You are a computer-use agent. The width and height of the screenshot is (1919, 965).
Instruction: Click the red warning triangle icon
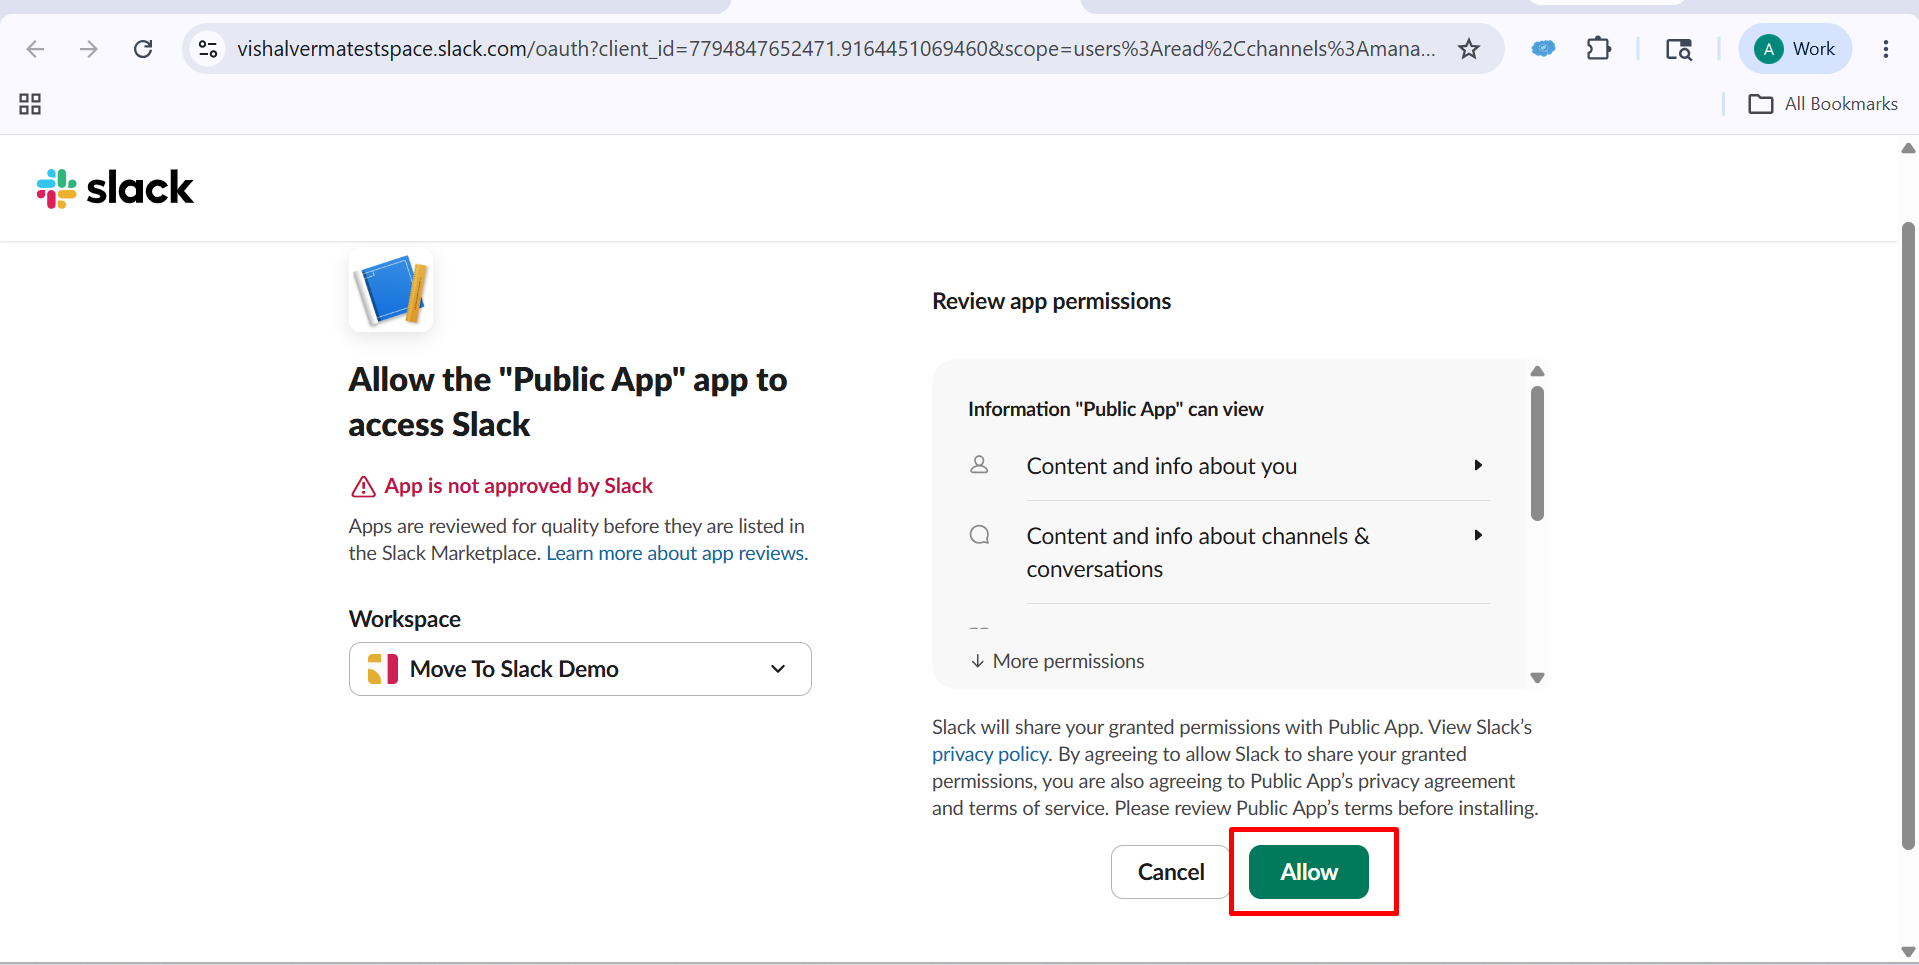363,487
